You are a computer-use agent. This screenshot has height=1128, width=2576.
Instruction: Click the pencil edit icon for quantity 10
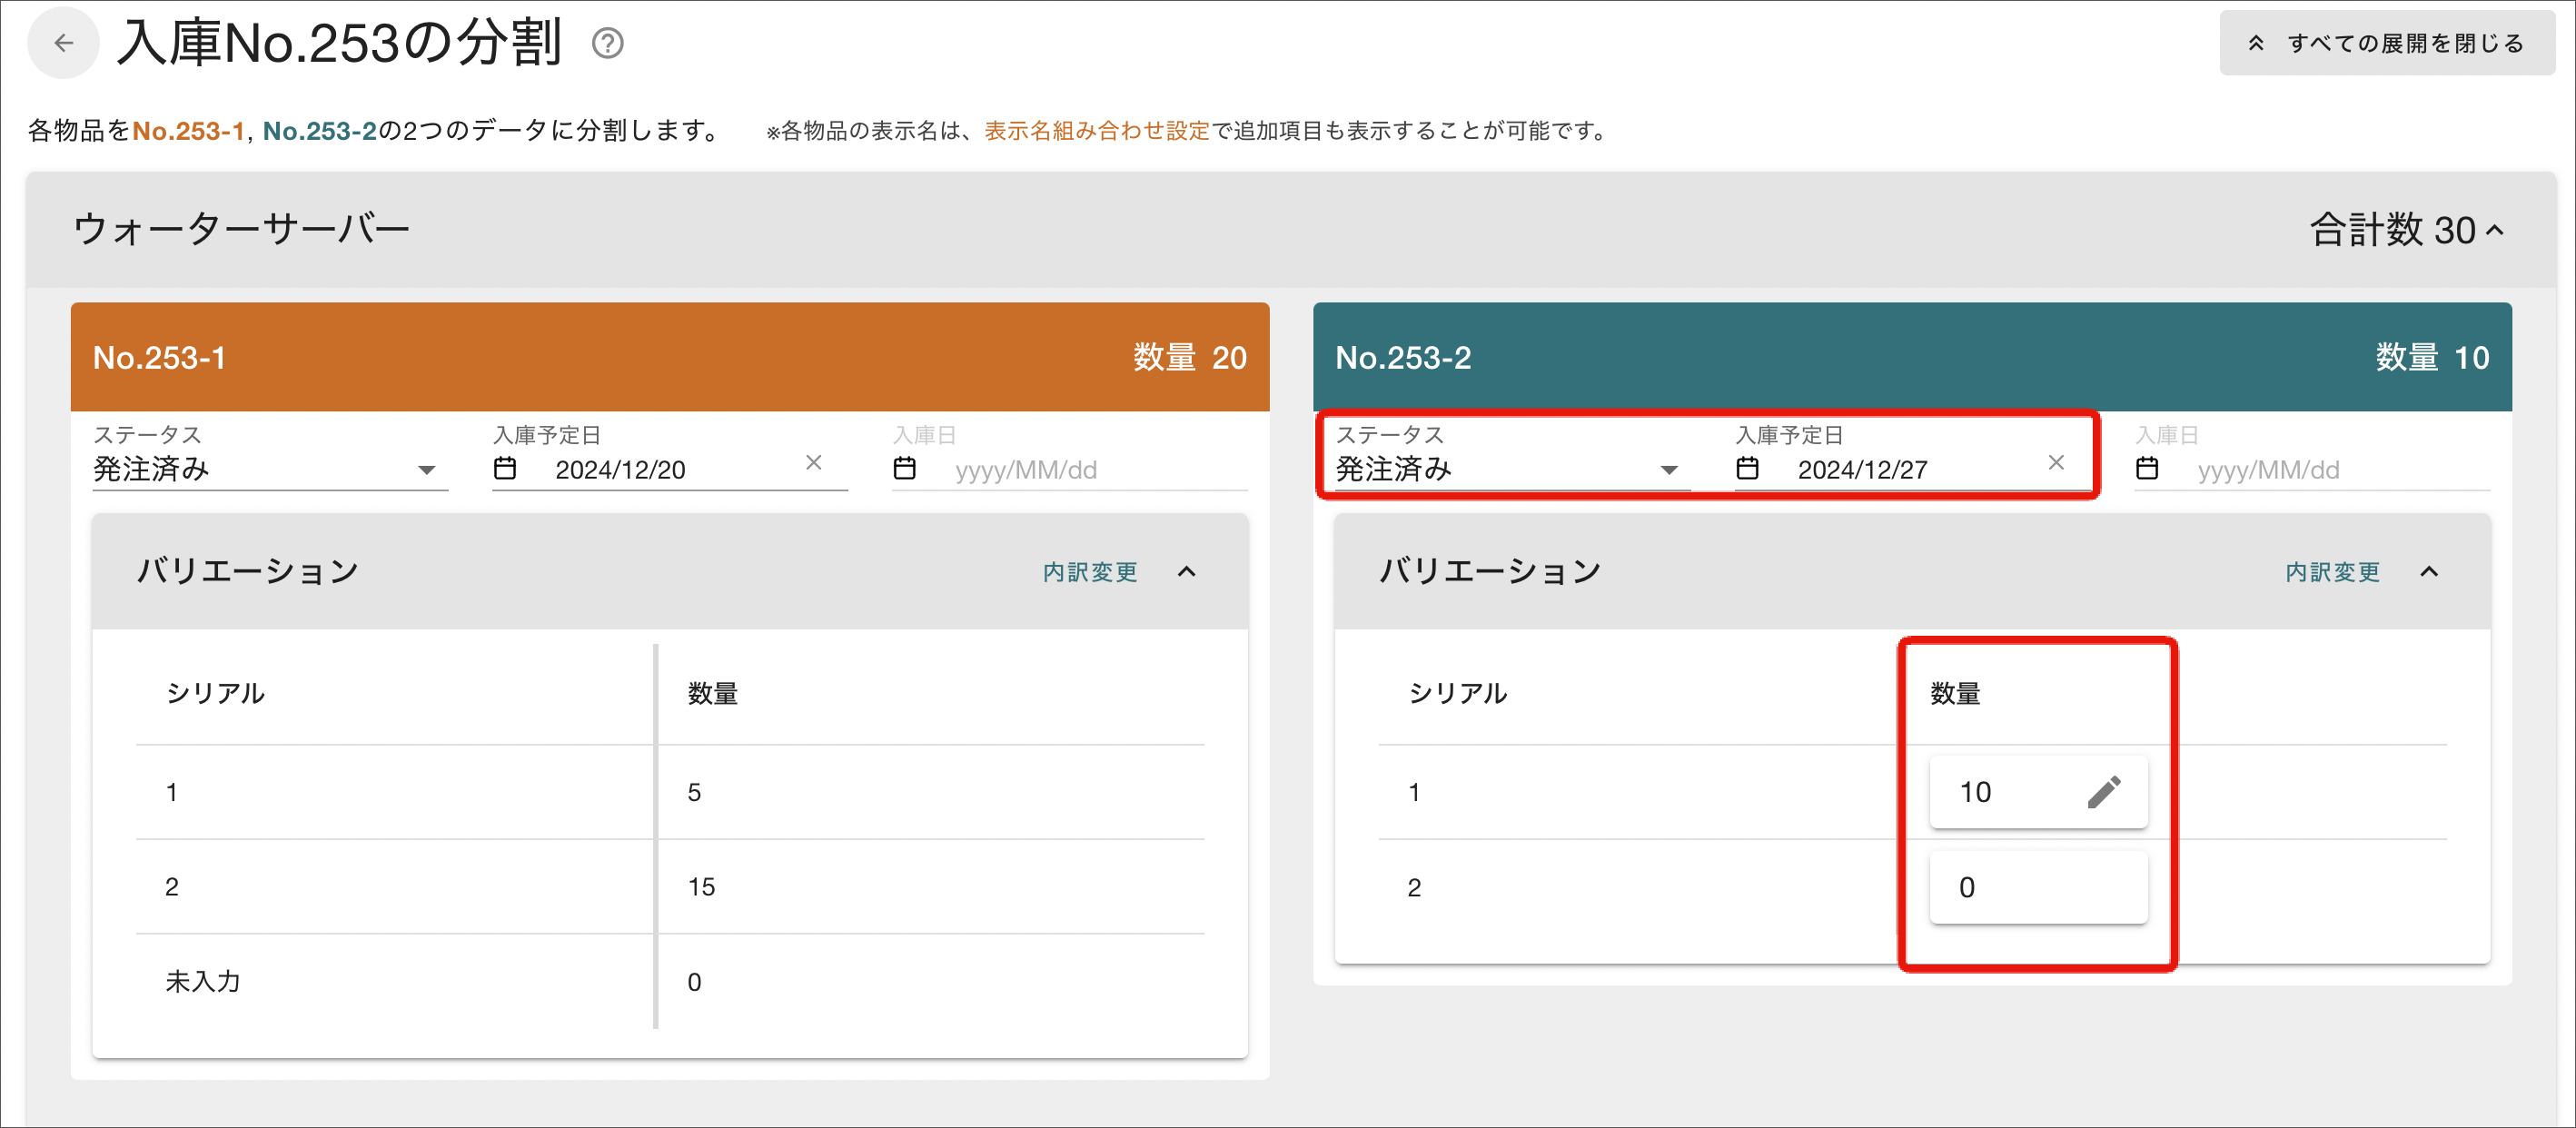(2104, 792)
